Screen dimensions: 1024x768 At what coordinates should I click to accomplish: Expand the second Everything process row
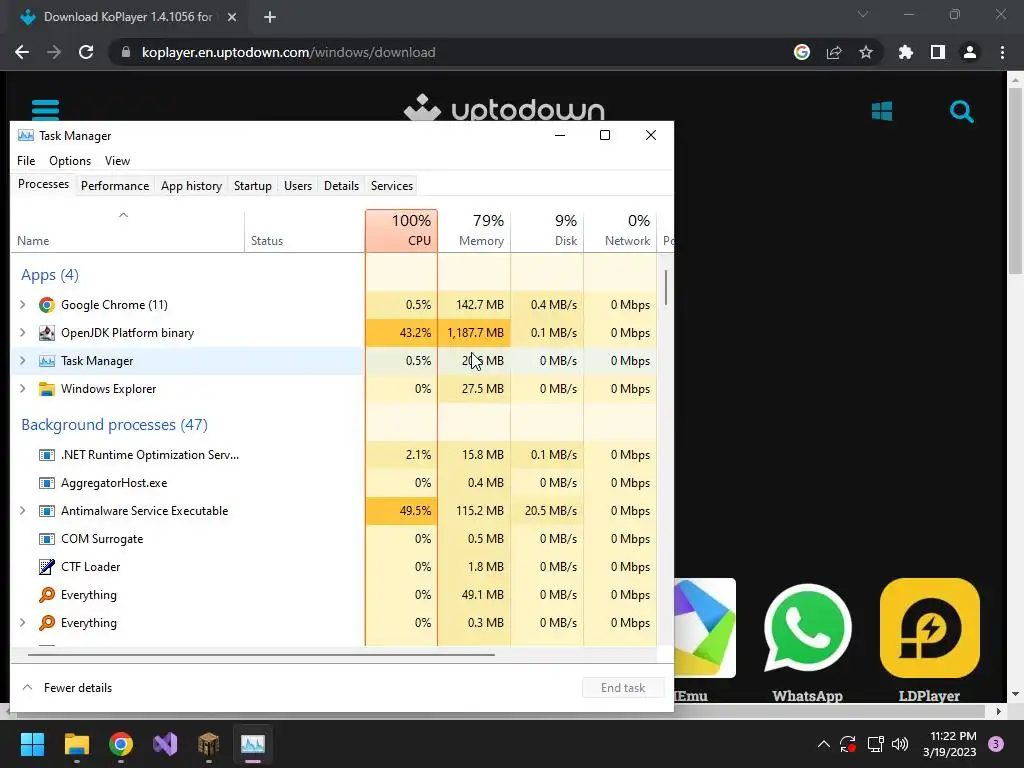point(23,622)
